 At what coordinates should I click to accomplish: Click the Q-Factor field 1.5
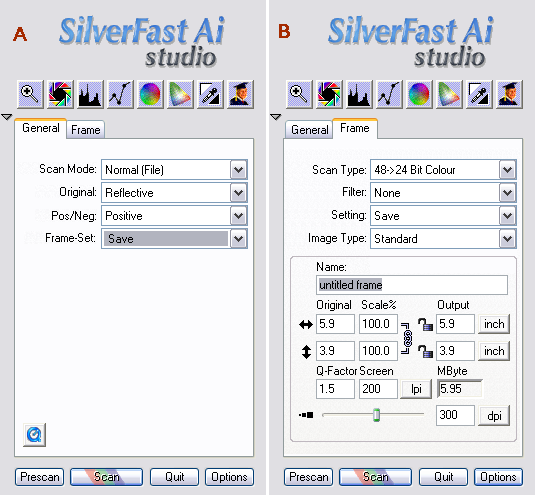click(x=335, y=389)
